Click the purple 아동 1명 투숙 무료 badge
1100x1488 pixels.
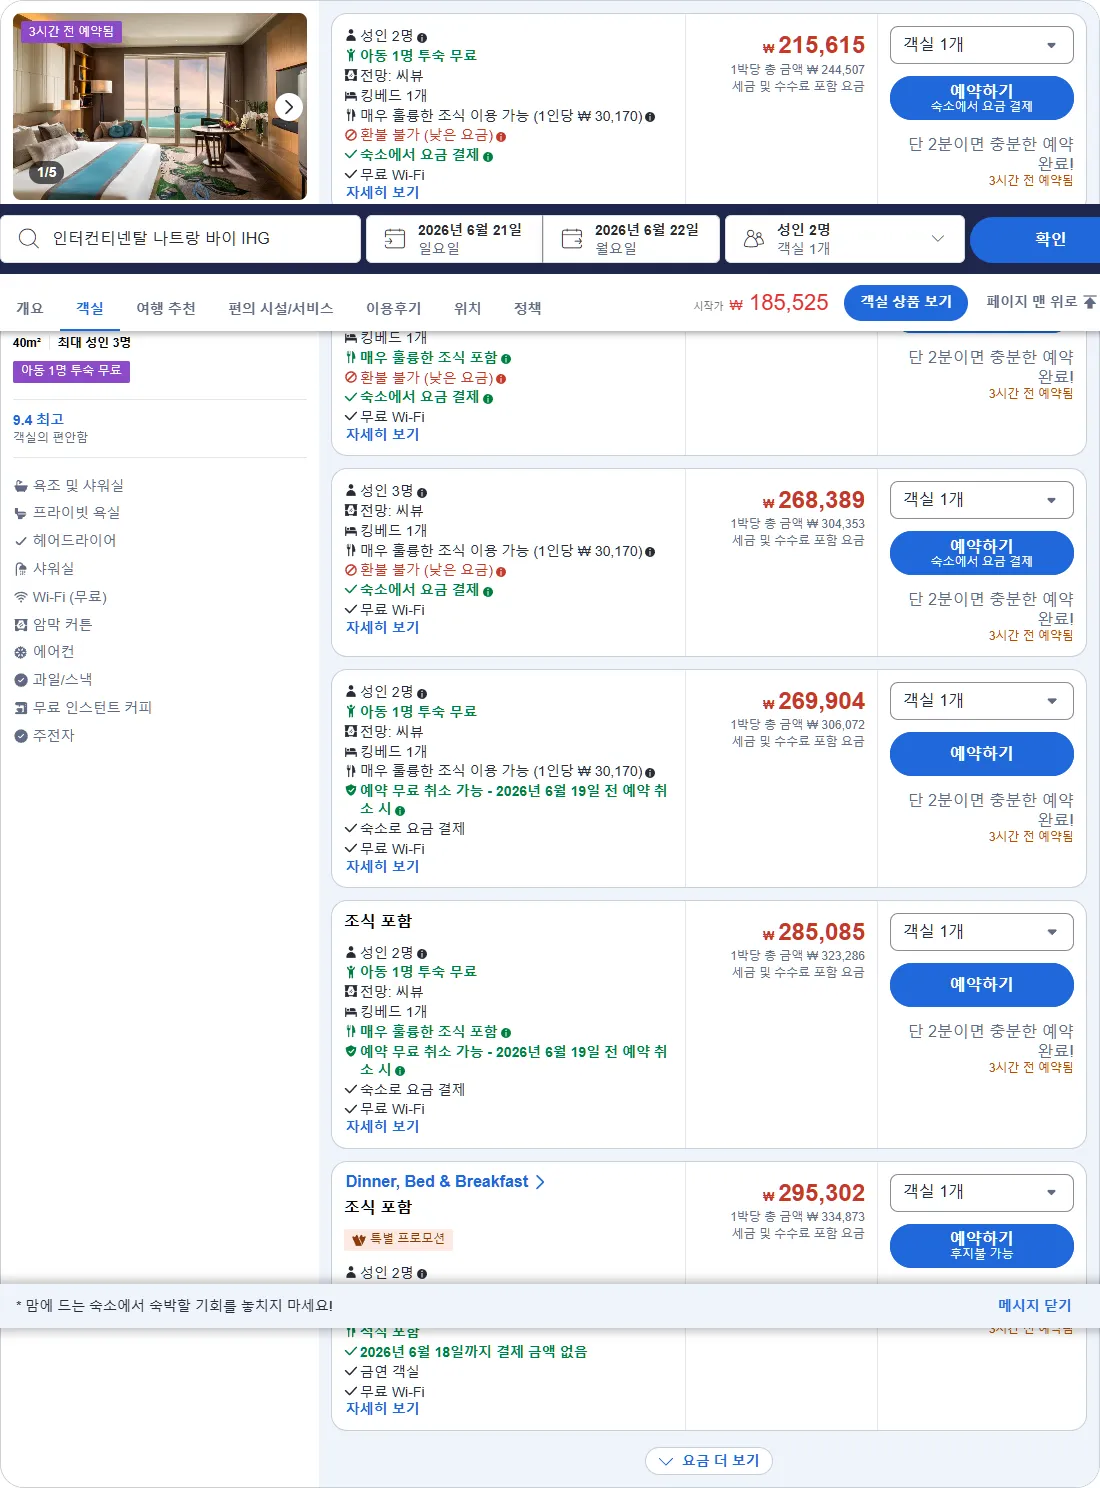pos(71,371)
